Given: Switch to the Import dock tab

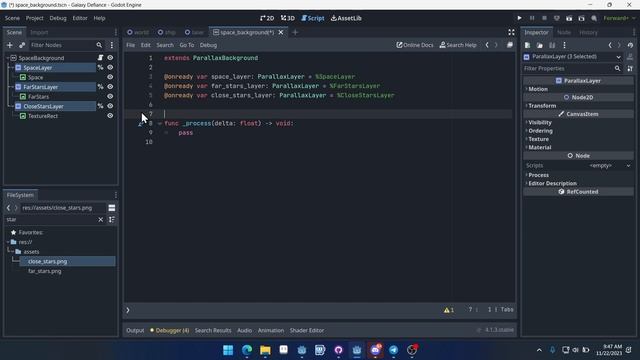Looking at the screenshot, I should coord(39,32).
